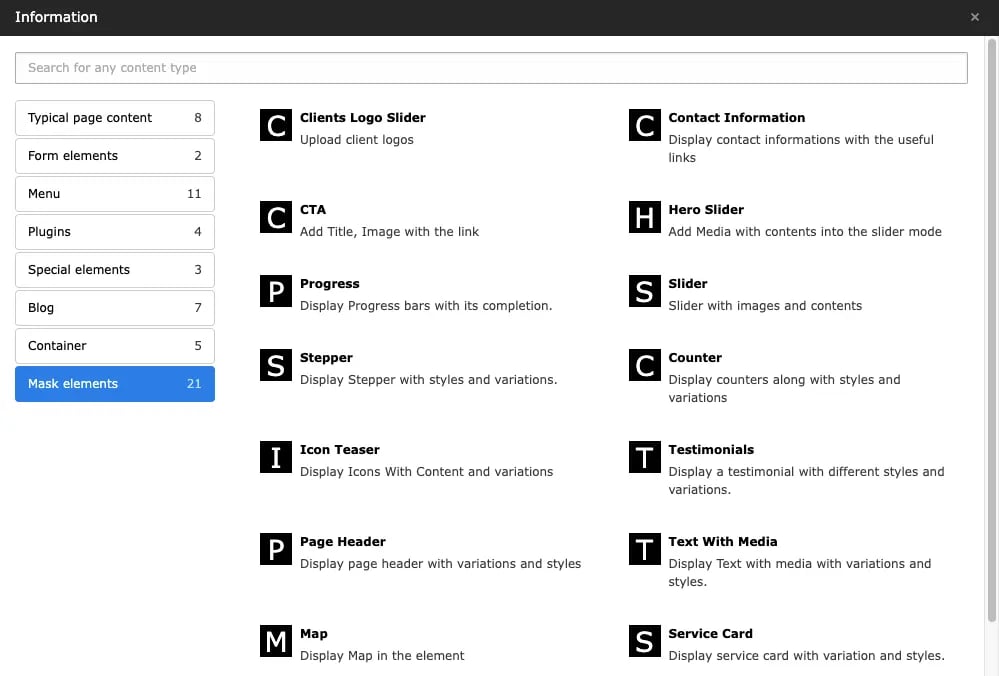Click the Contact Information 'C' icon
Screen dimensions: 999x676
click(645, 125)
